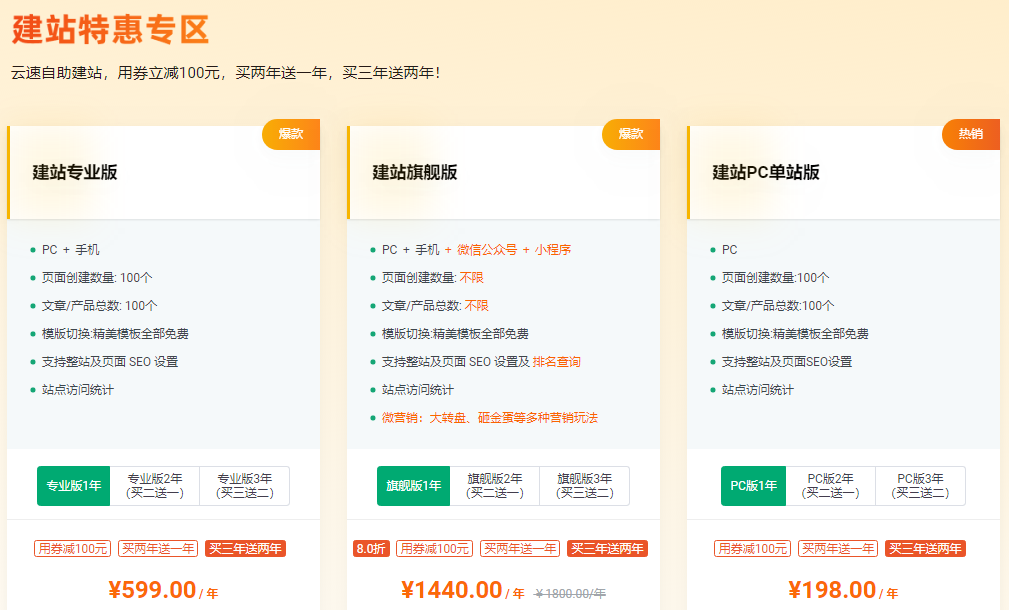Image resolution: width=1009 pixels, height=610 pixels.
Task: Click 文章/产品总数:100个 in PC单站版 card
Action: click(778, 306)
